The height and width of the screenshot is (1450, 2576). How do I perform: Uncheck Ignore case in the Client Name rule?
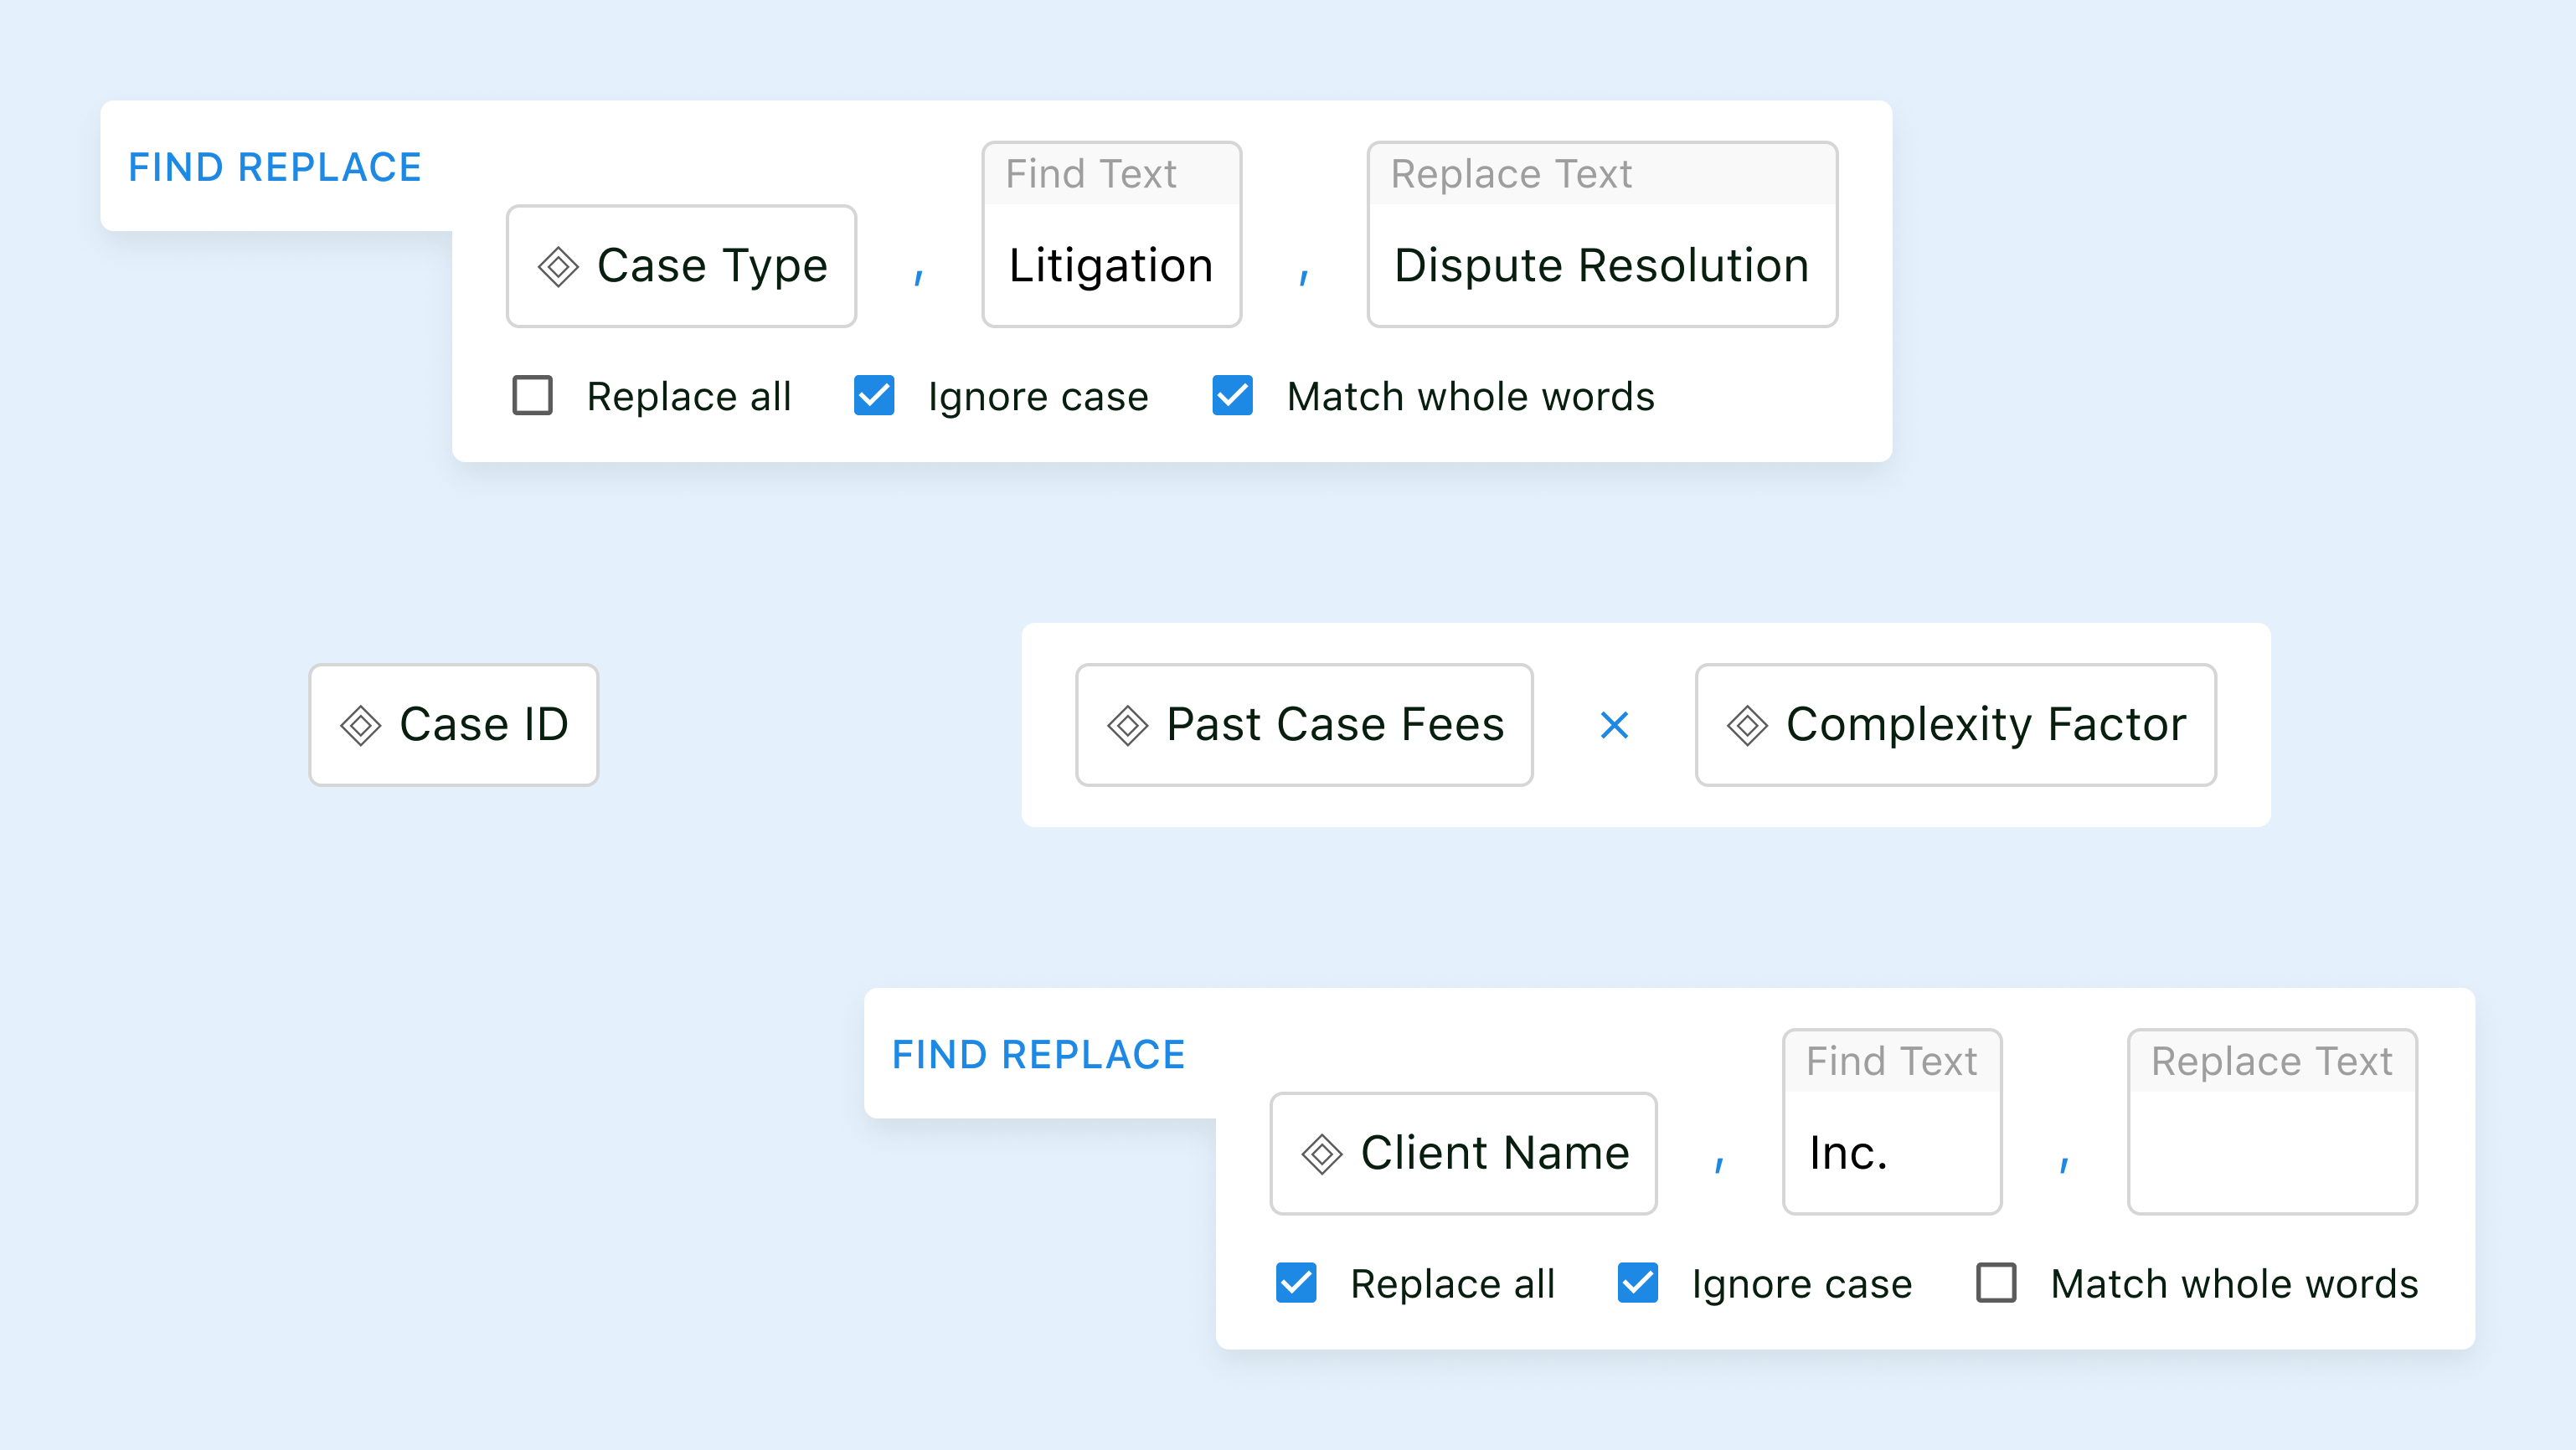1638,1282
